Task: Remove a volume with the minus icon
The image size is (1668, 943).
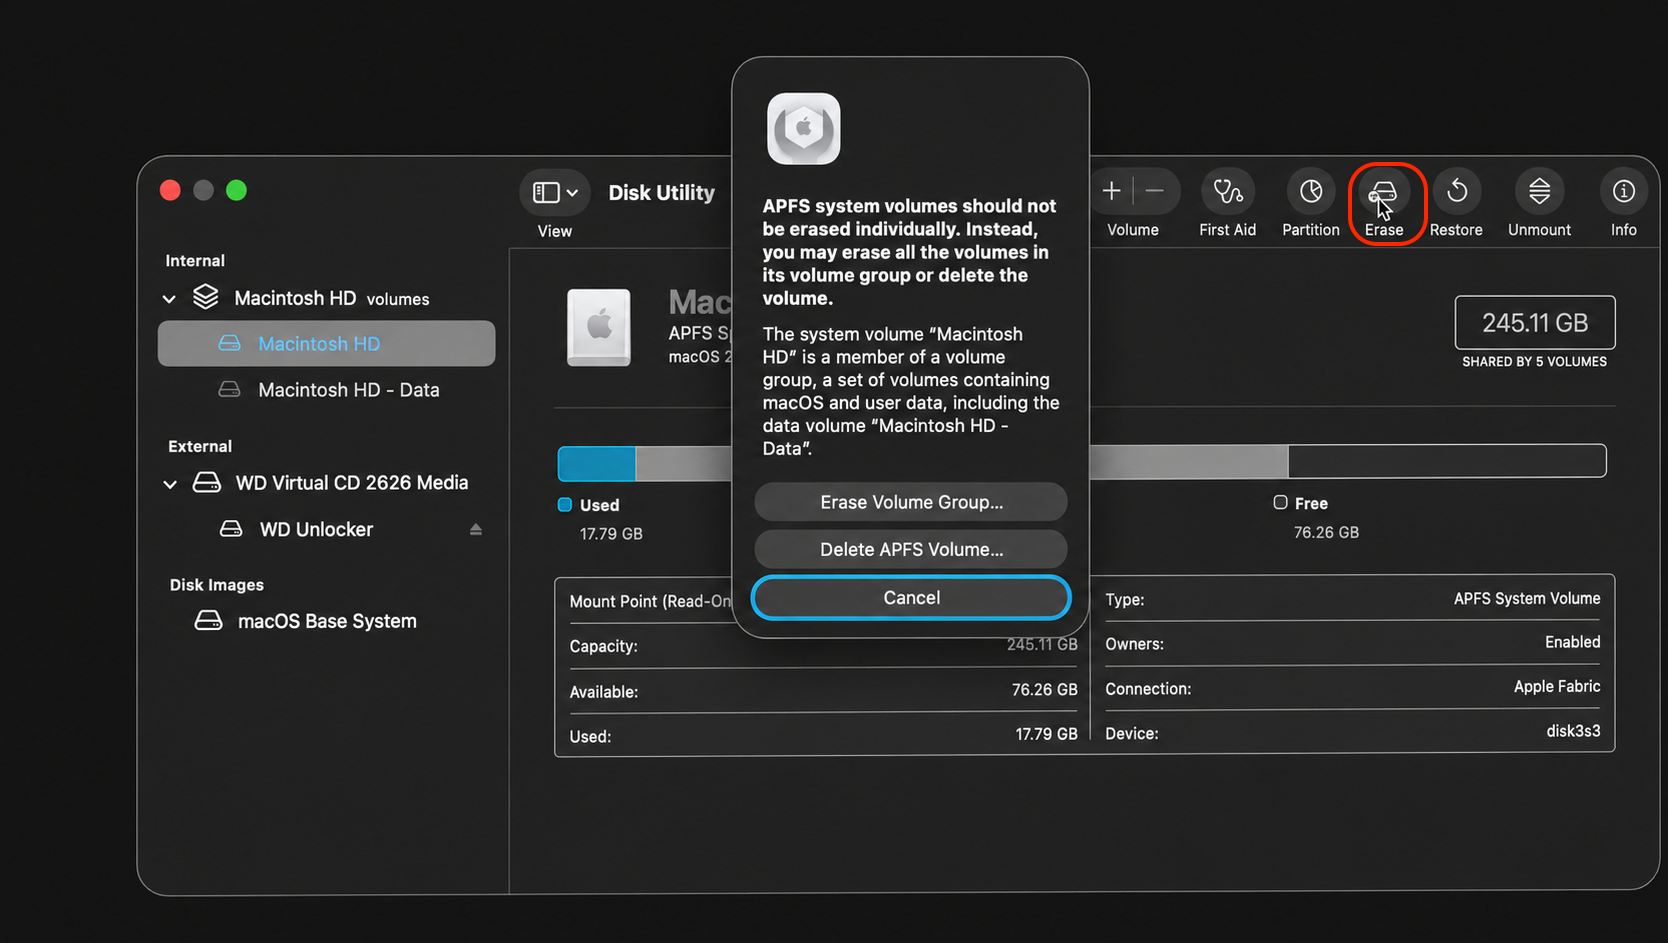Action: 1155,190
